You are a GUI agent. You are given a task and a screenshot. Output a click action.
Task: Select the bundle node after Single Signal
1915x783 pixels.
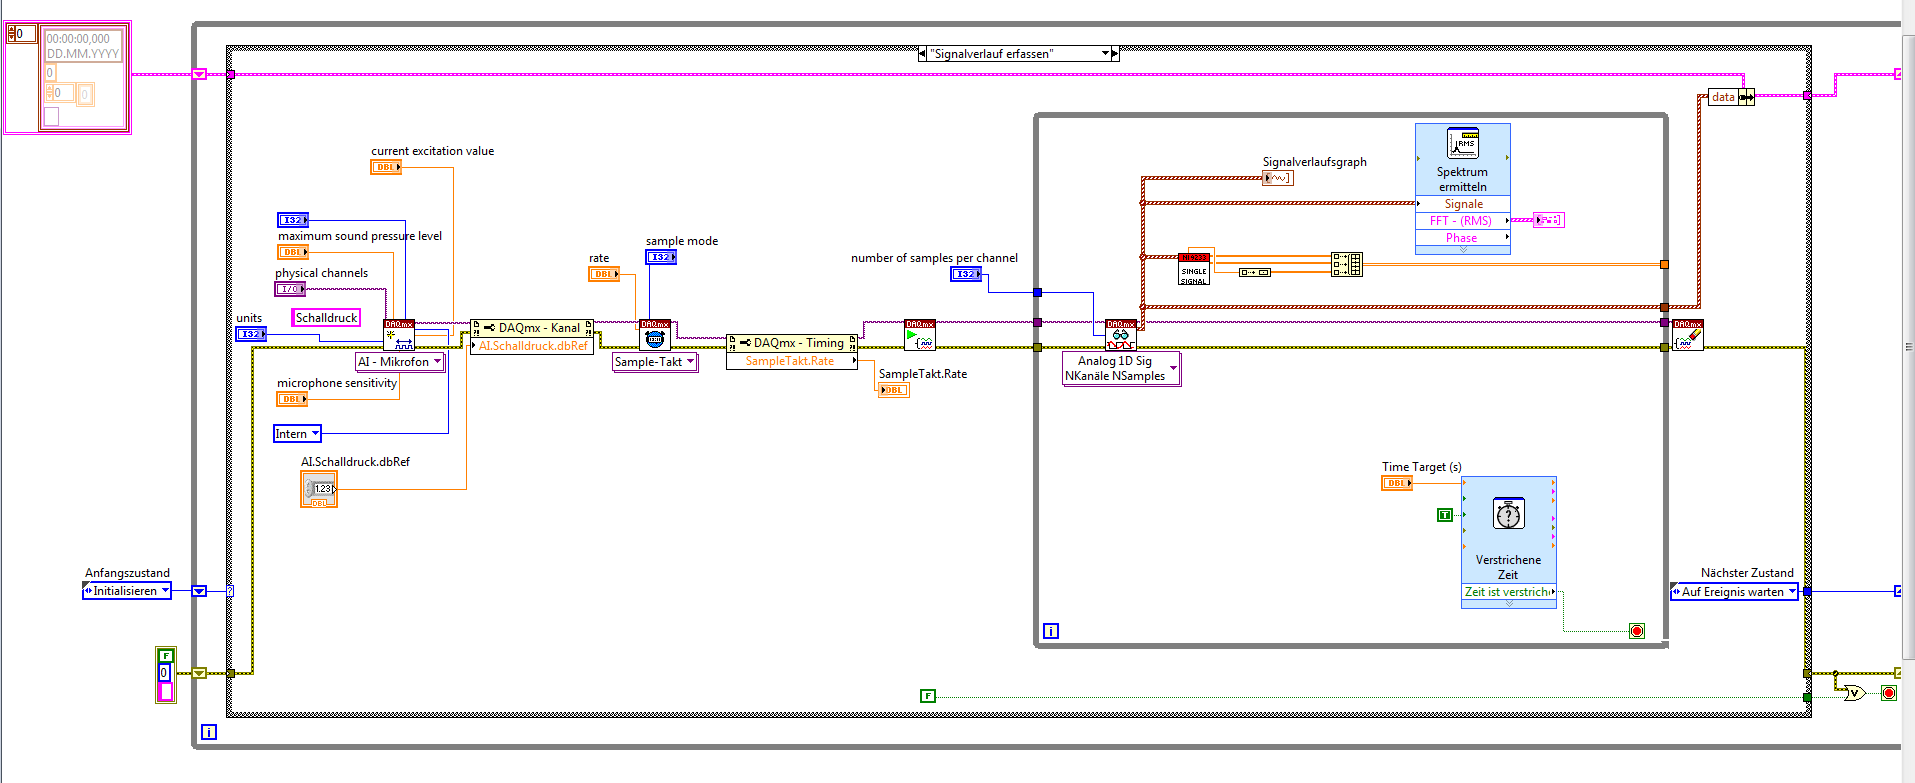(x=1347, y=264)
